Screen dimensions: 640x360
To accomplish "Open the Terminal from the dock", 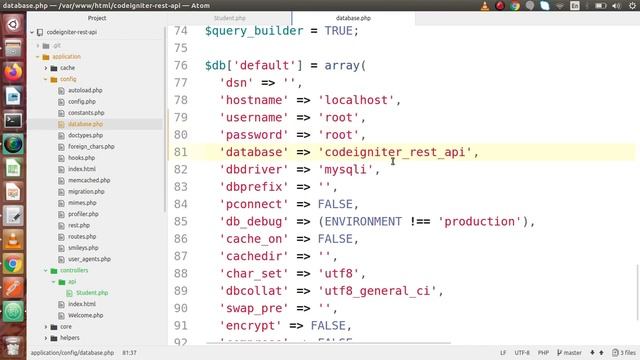I will [13, 120].
